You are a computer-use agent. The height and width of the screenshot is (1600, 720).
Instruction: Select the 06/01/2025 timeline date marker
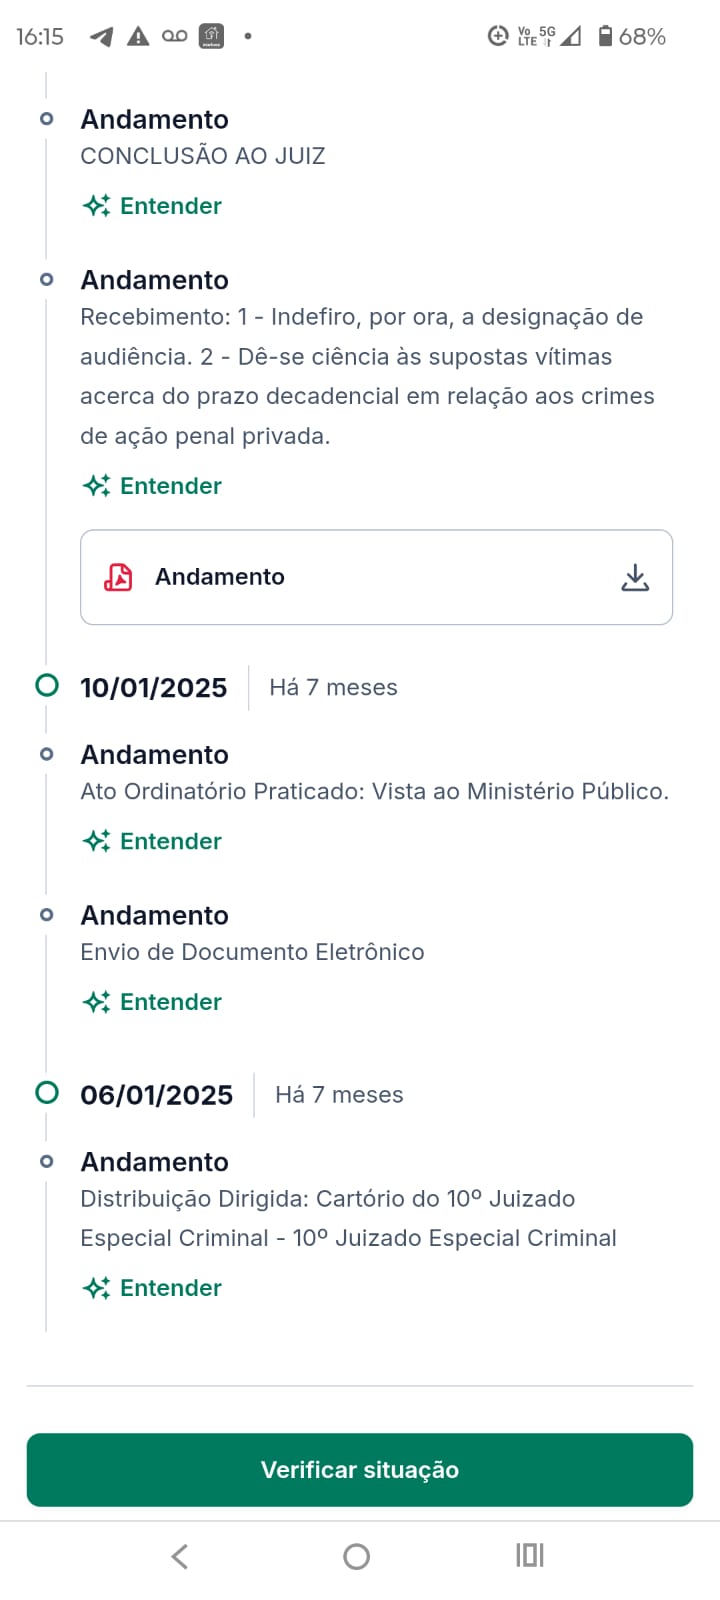click(47, 1092)
